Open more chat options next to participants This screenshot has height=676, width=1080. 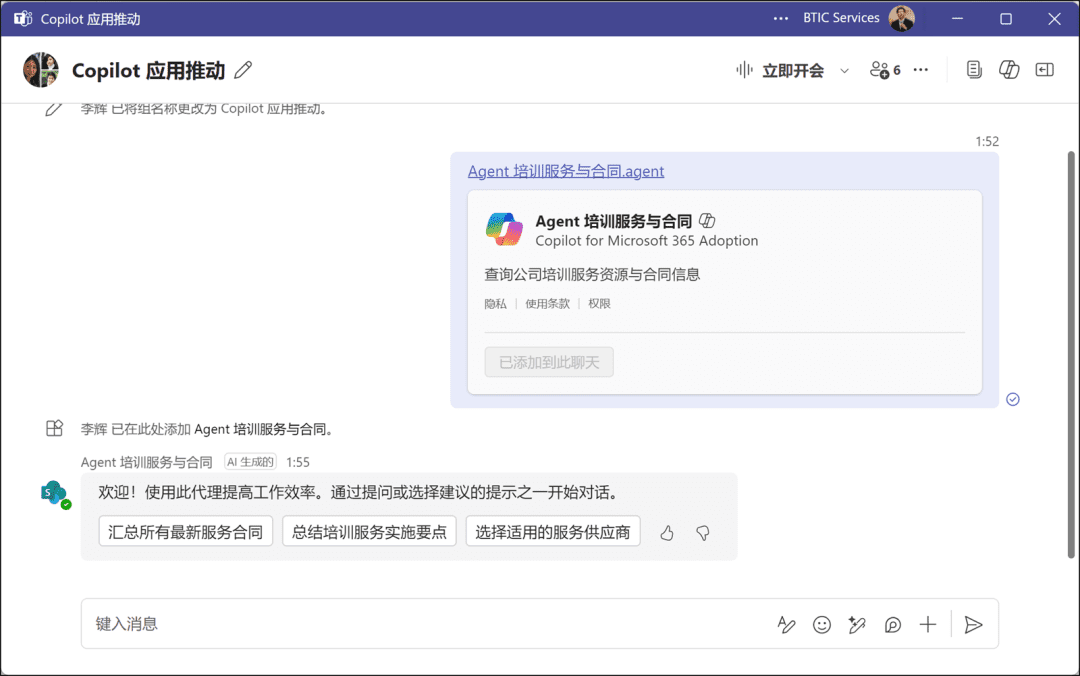point(921,70)
